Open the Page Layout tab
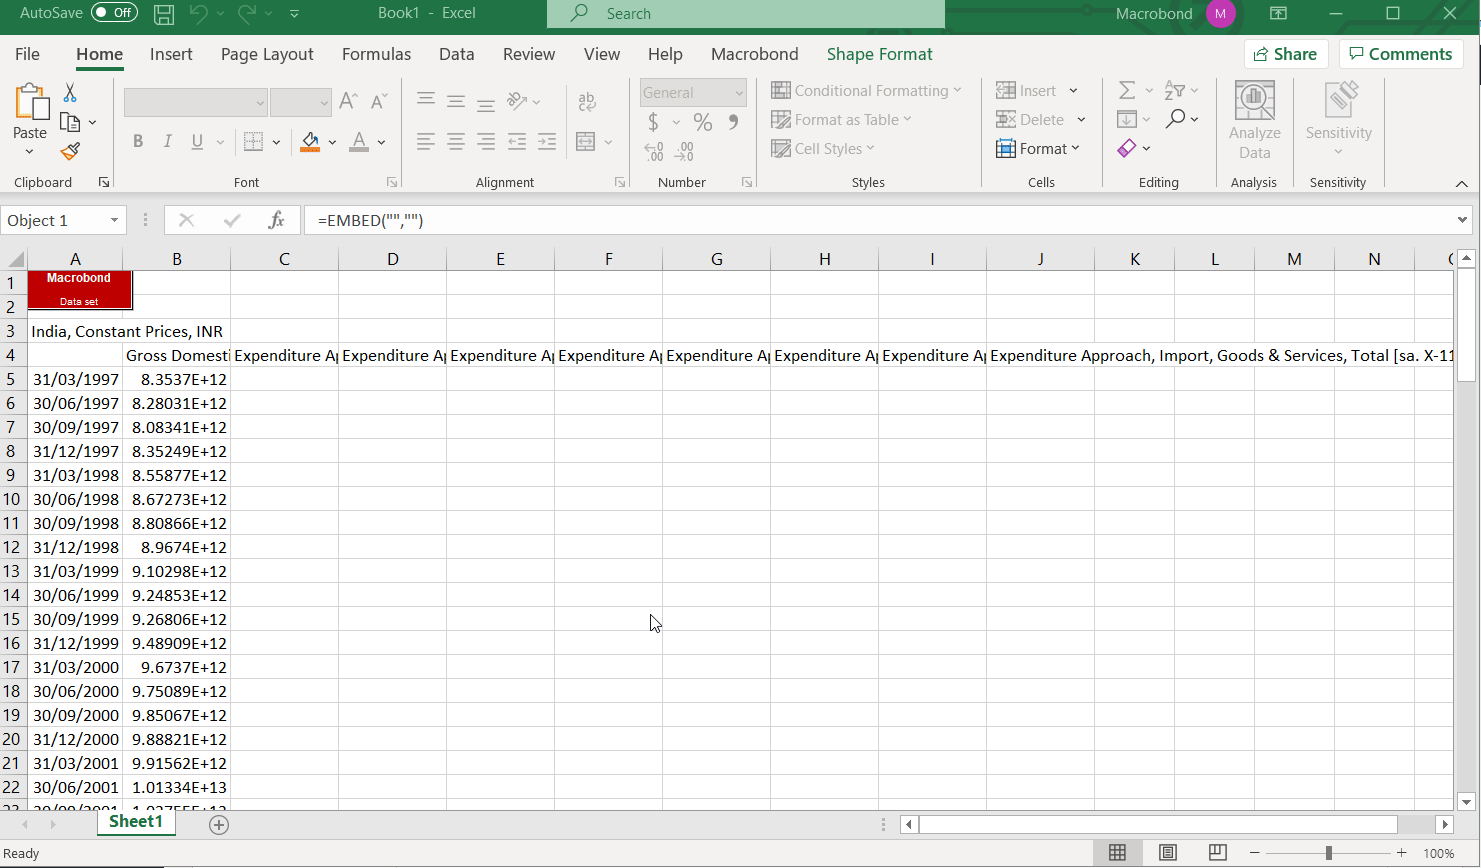Screen dimensions: 1481x868 coord(267,54)
